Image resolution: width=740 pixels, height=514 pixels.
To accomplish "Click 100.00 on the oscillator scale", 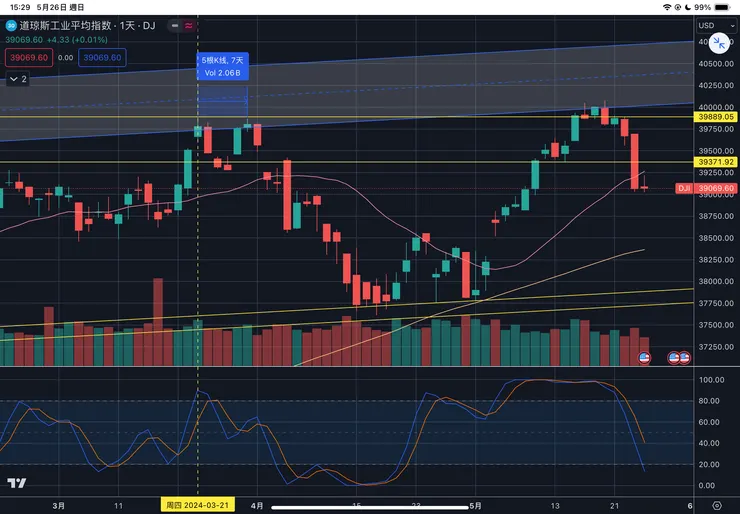I will tap(712, 380).
